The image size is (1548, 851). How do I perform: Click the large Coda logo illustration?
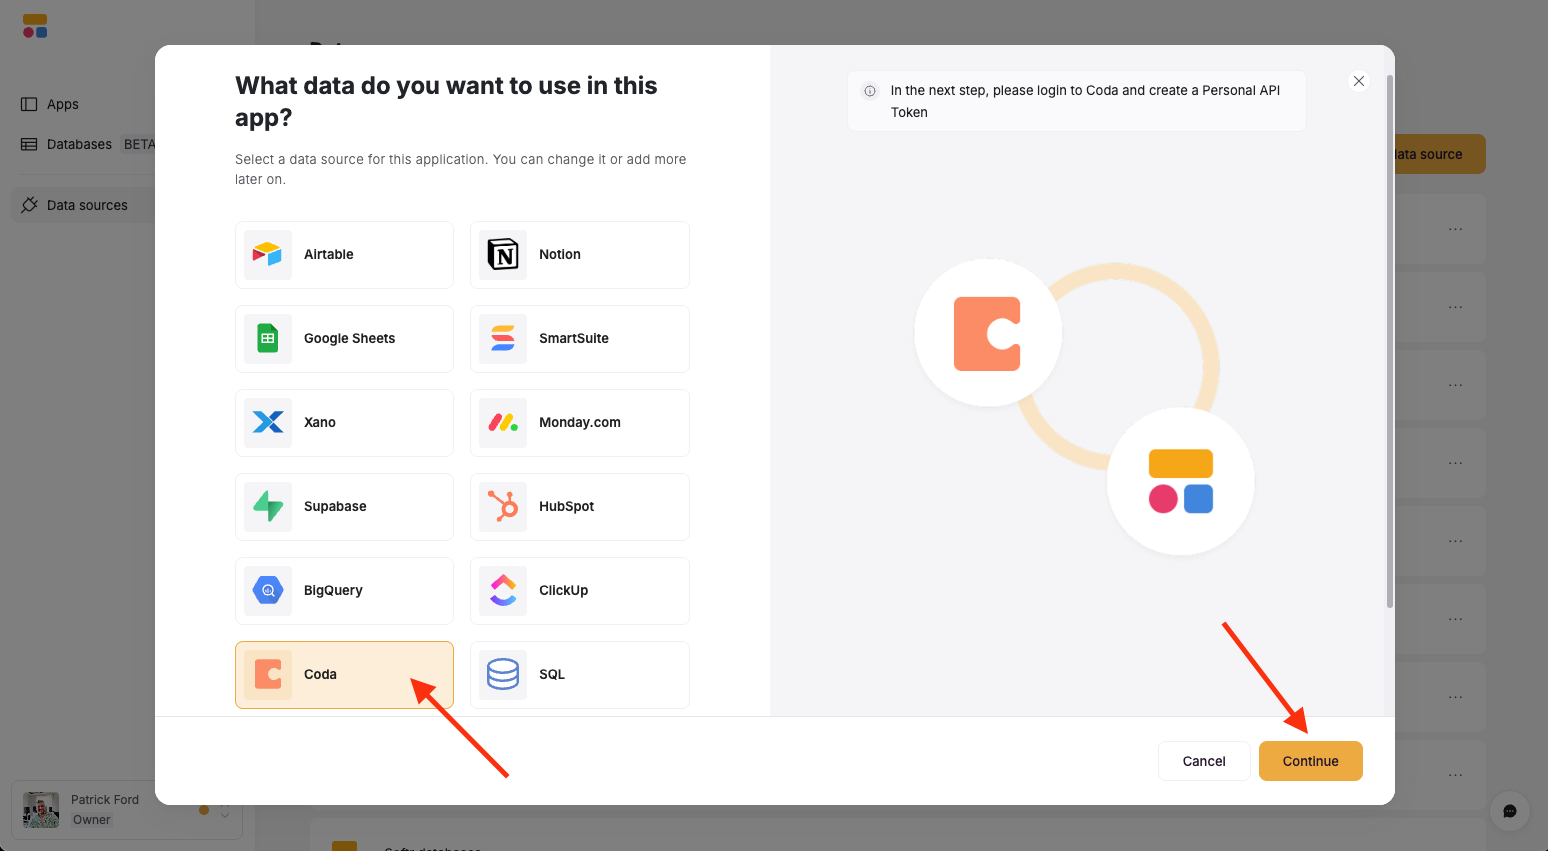click(987, 333)
